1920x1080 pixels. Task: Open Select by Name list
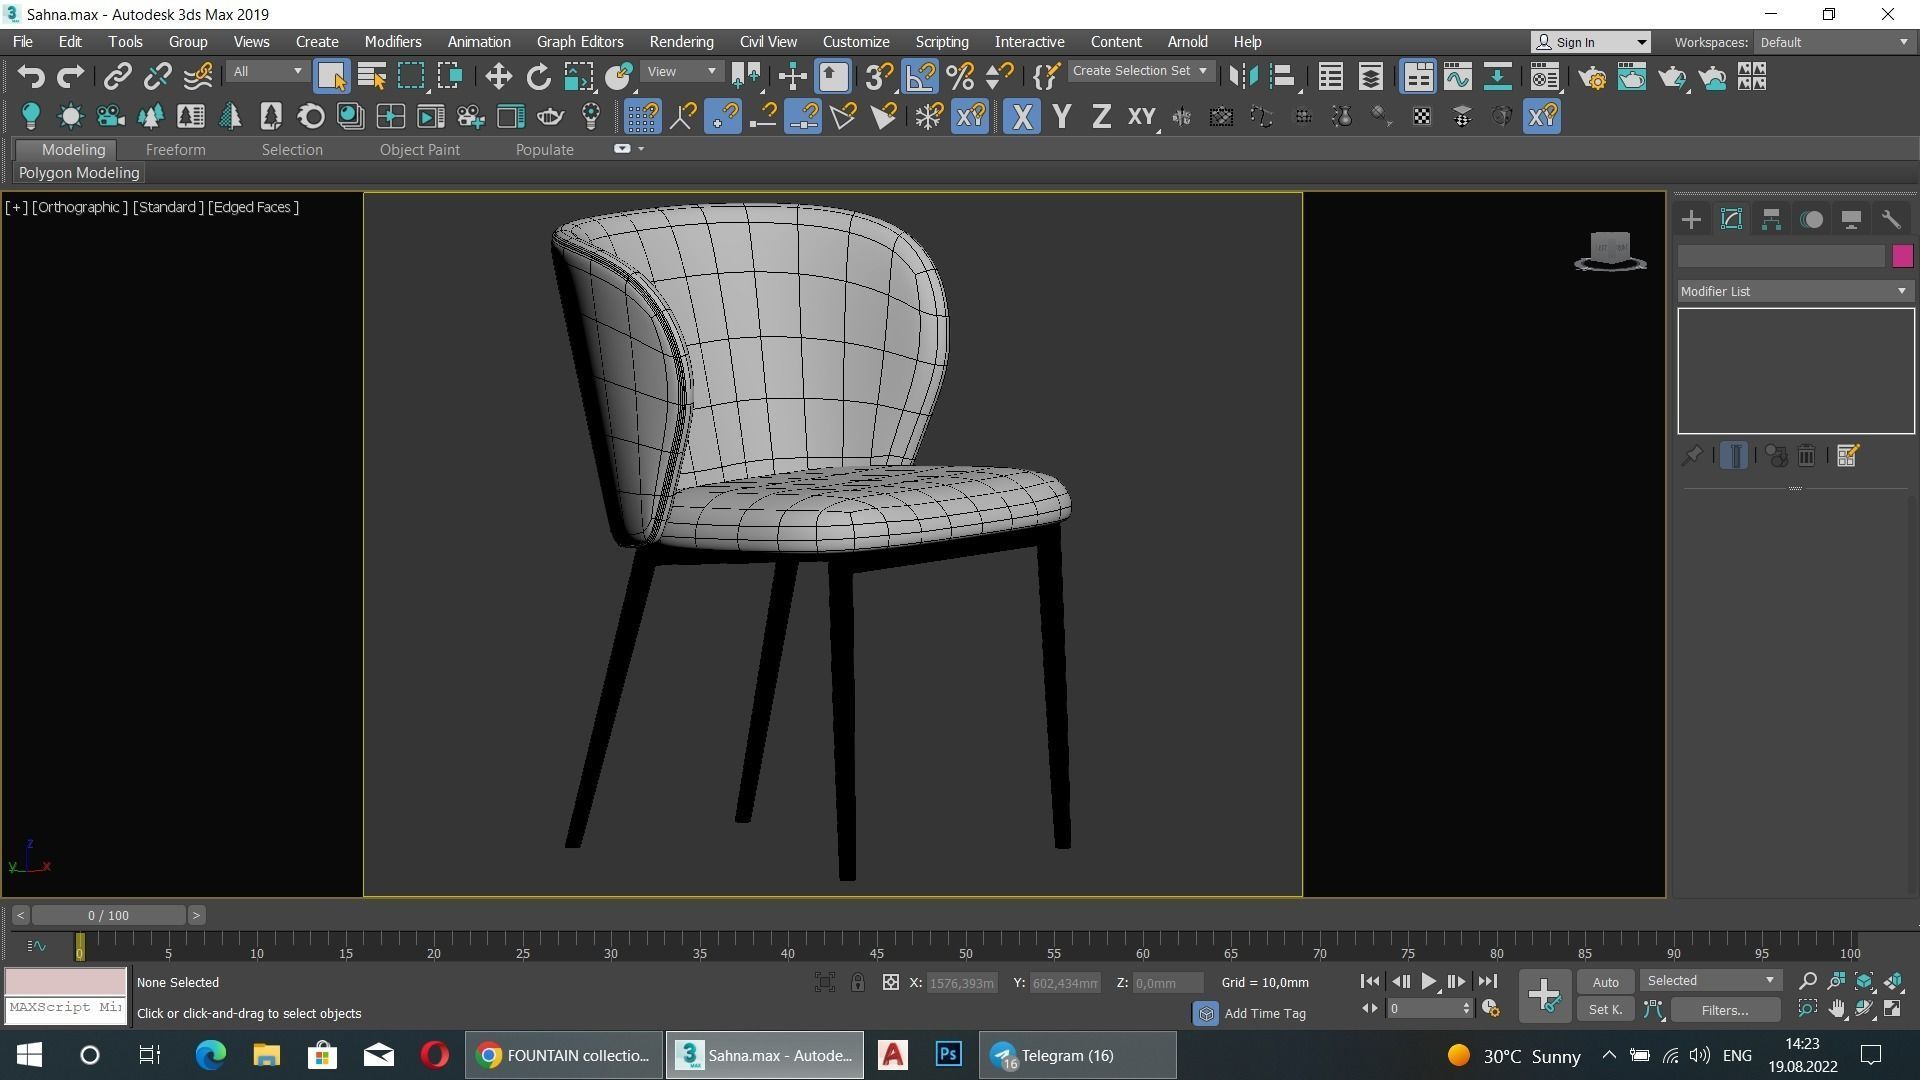click(x=371, y=77)
